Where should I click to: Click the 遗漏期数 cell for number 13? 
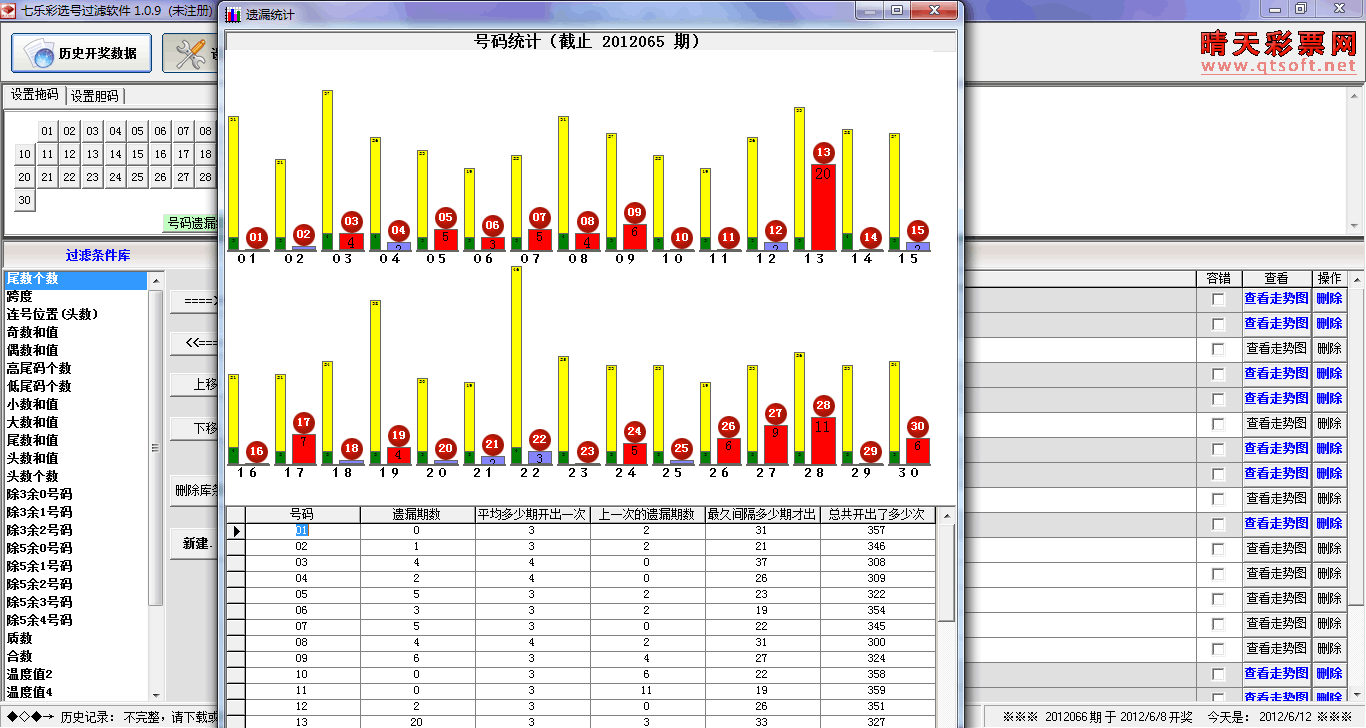point(417,721)
